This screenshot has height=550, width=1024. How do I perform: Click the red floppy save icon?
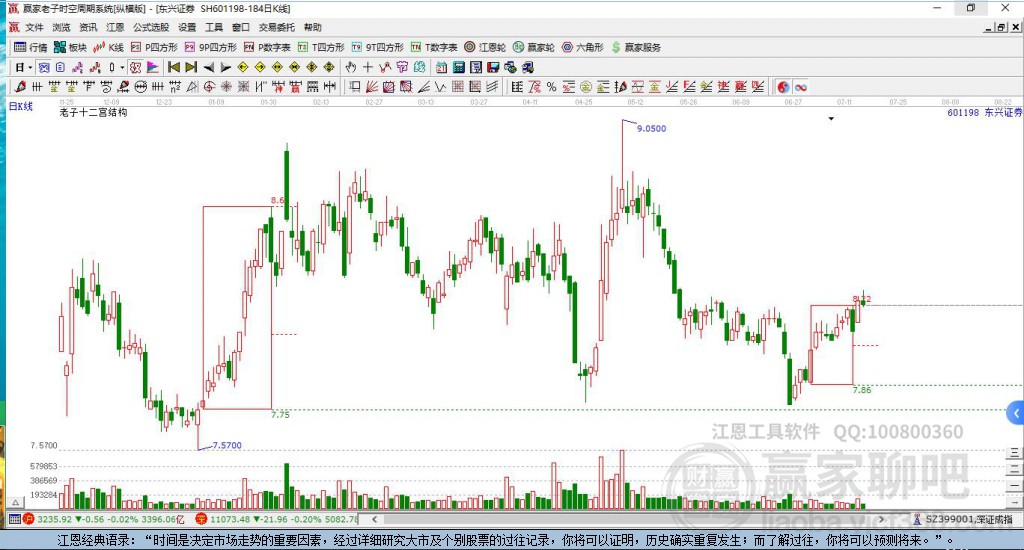tap(493, 67)
